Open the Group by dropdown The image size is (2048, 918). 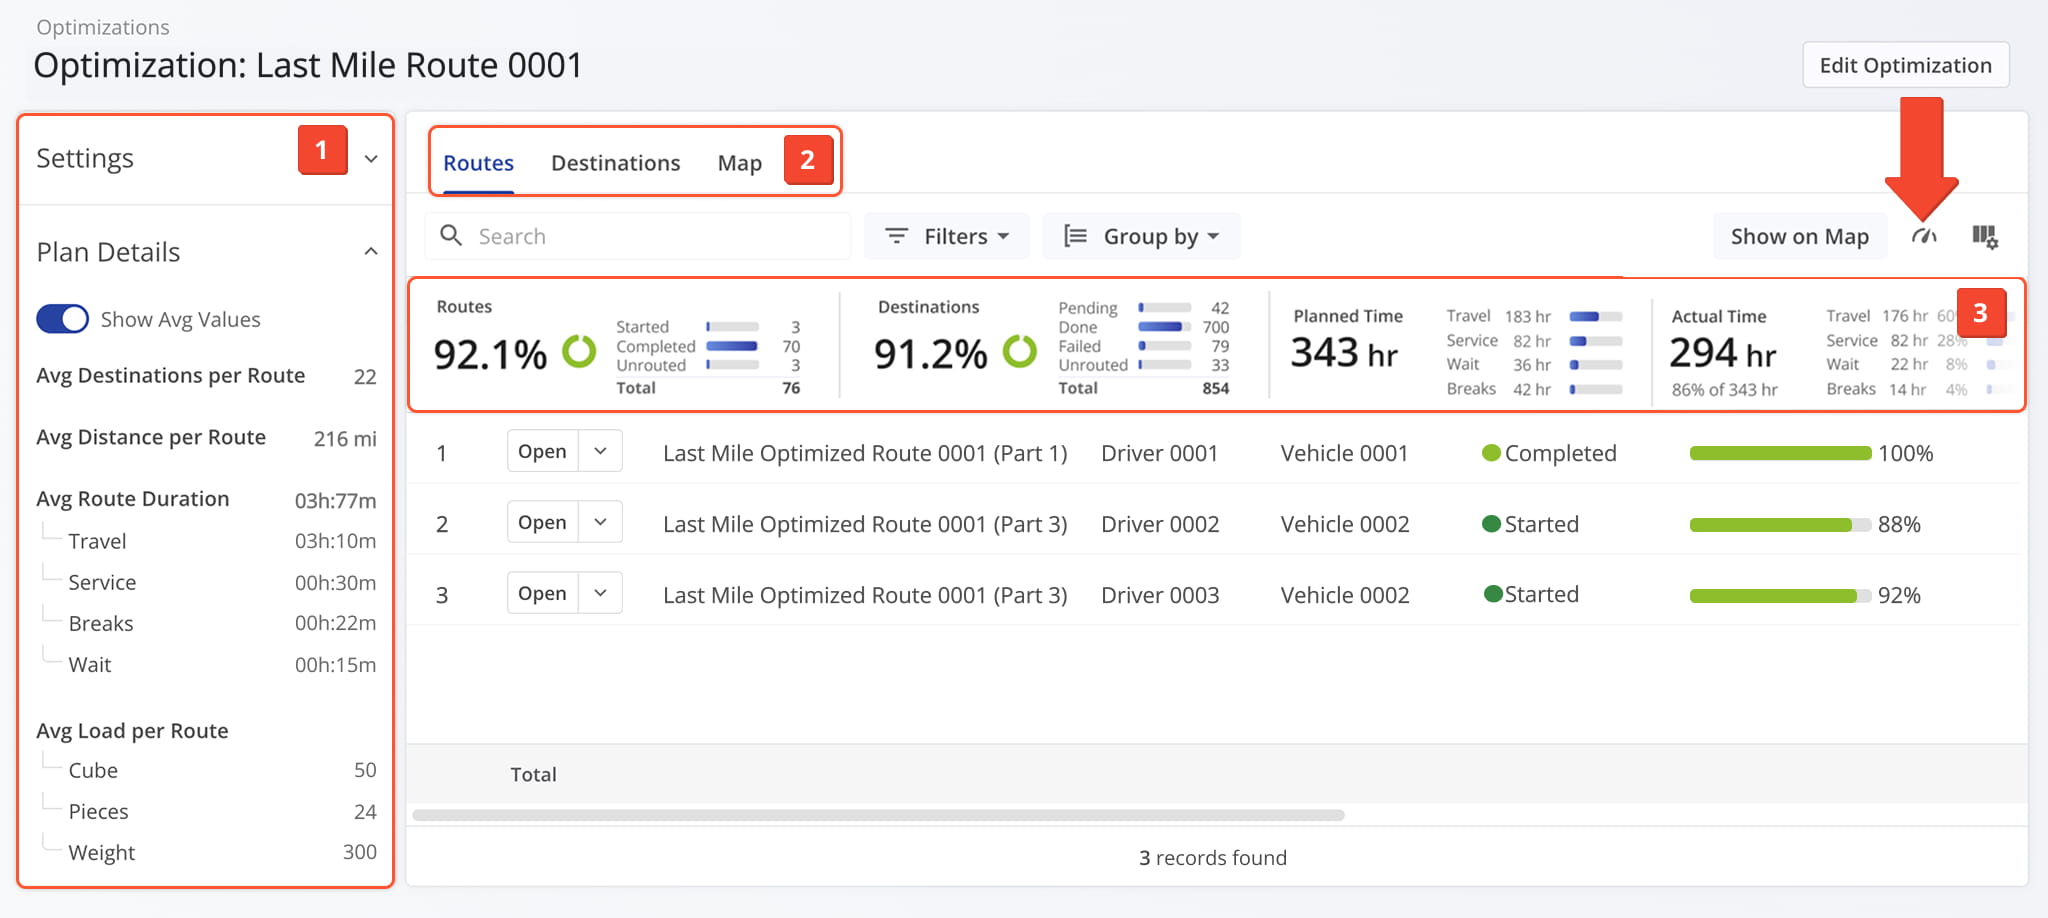coord(1141,236)
